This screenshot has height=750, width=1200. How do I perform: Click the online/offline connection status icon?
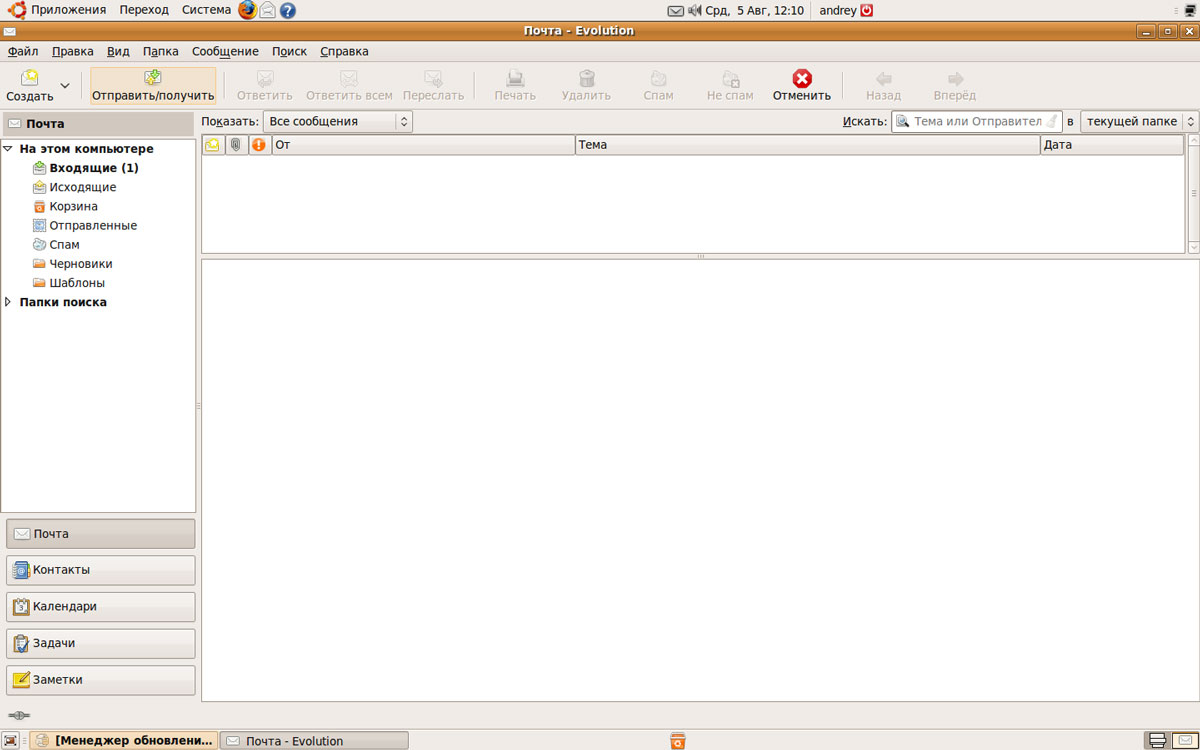[x=19, y=715]
